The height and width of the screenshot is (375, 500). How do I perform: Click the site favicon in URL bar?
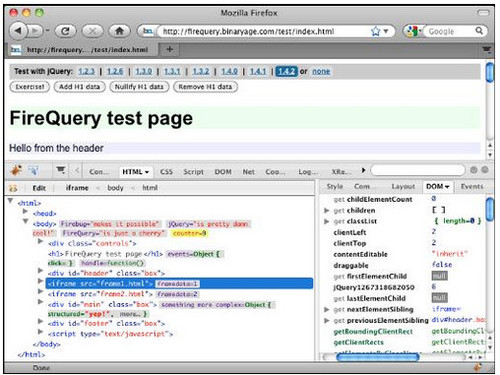pyautogui.click(x=148, y=31)
